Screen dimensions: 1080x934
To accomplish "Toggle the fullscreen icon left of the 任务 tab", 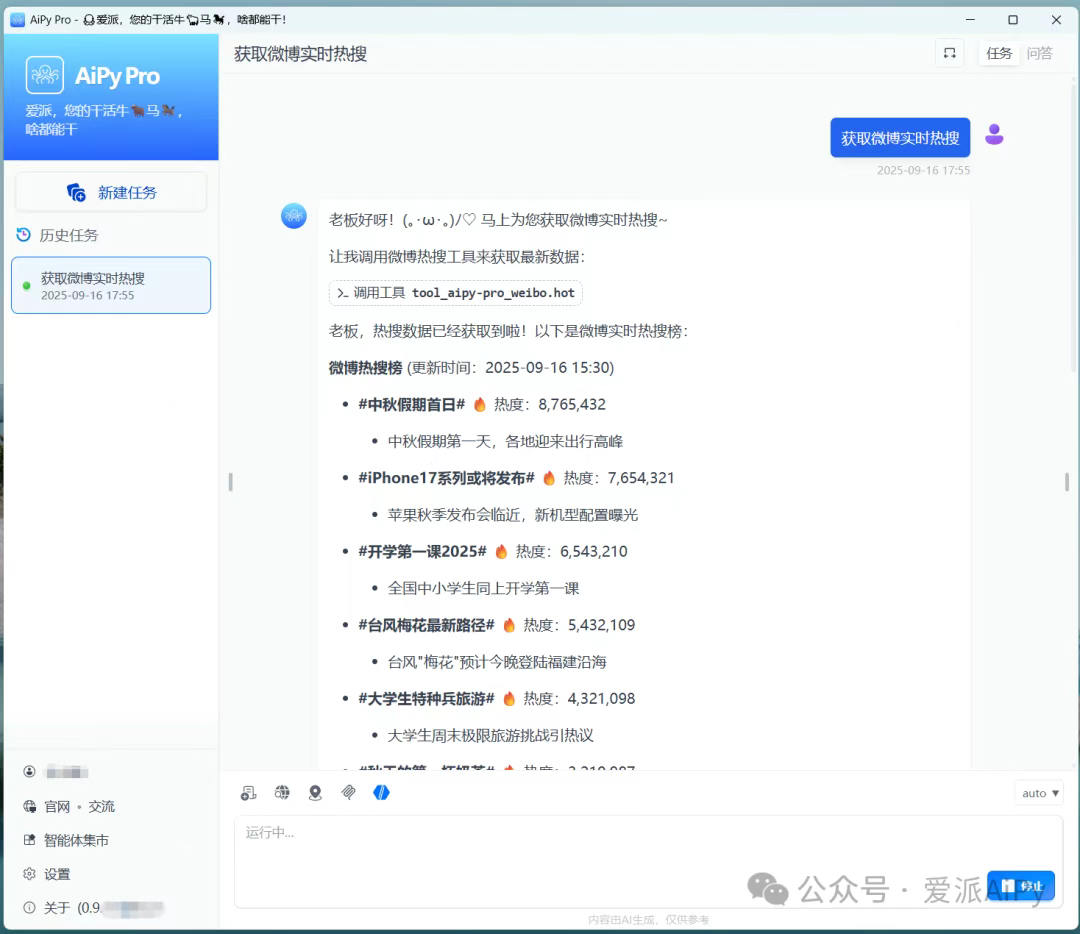I will point(949,53).
